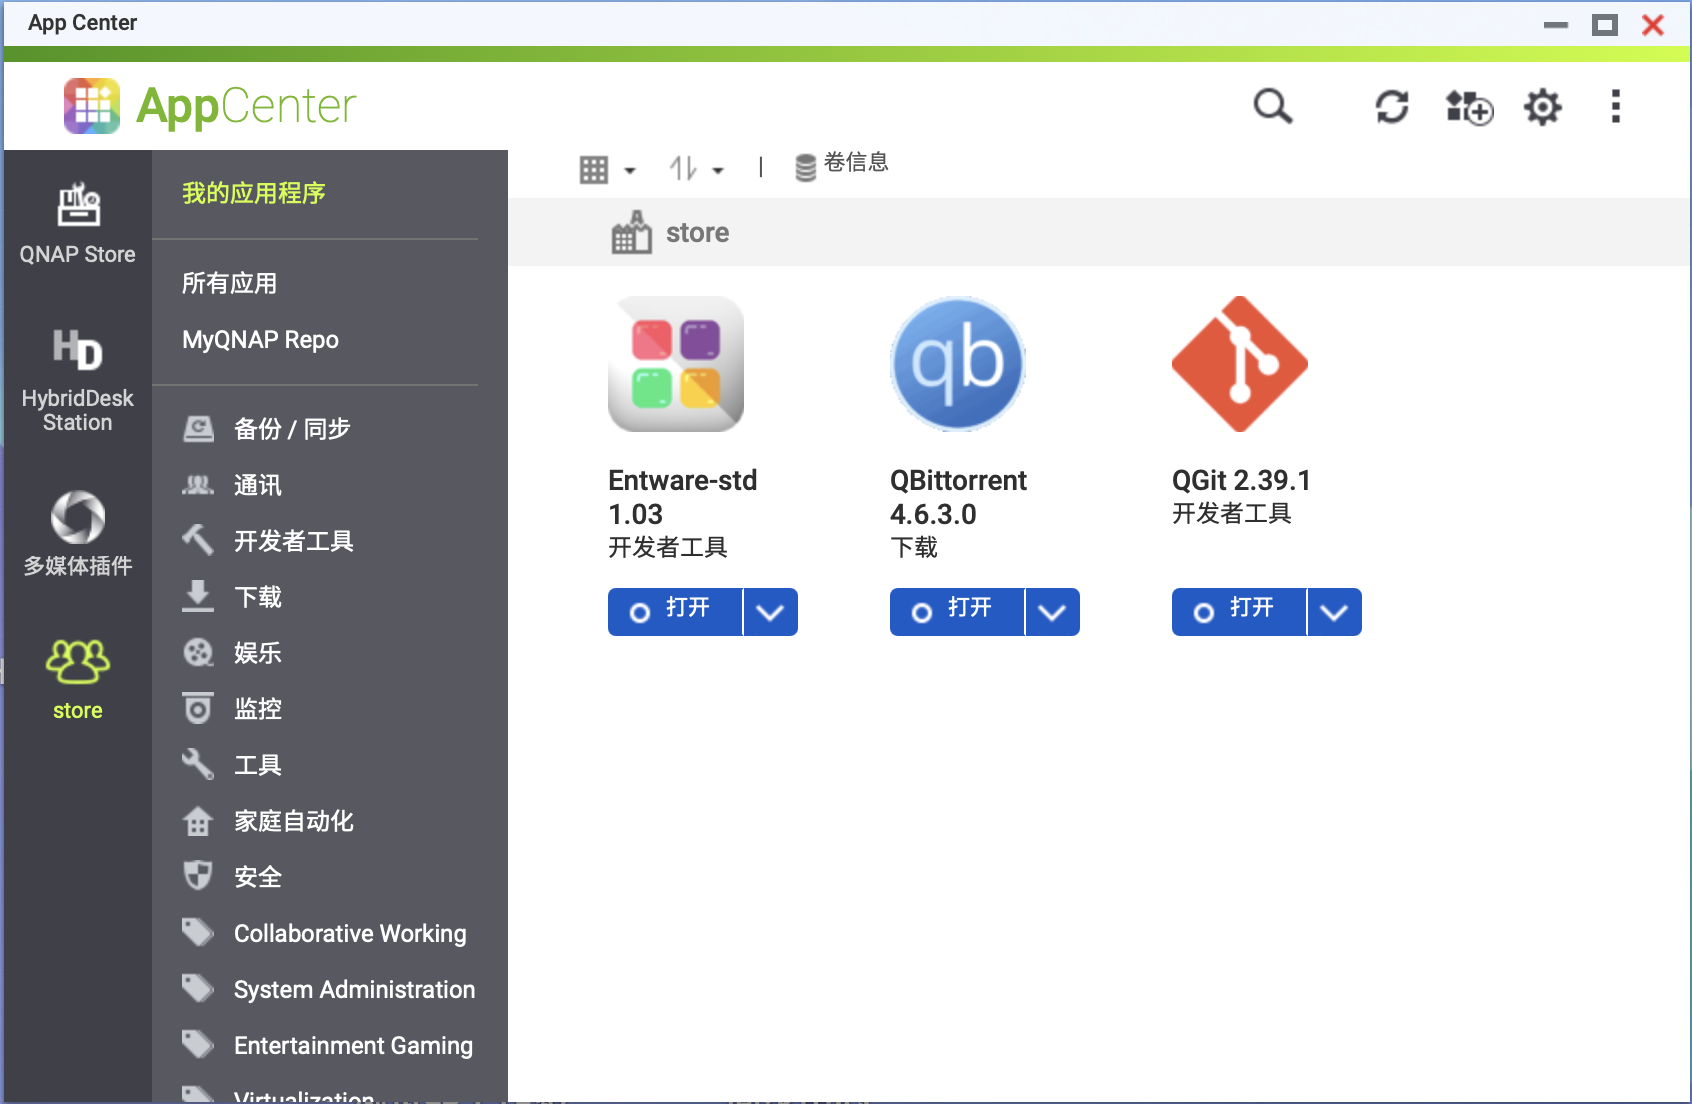Open the three-dot more options menu

pyautogui.click(x=1616, y=106)
